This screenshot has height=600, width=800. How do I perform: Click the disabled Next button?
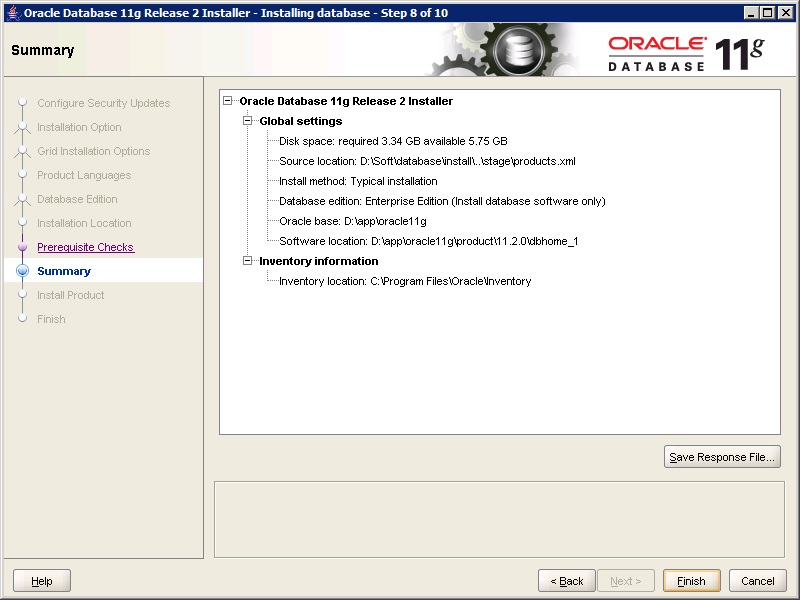tap(626, 581)
